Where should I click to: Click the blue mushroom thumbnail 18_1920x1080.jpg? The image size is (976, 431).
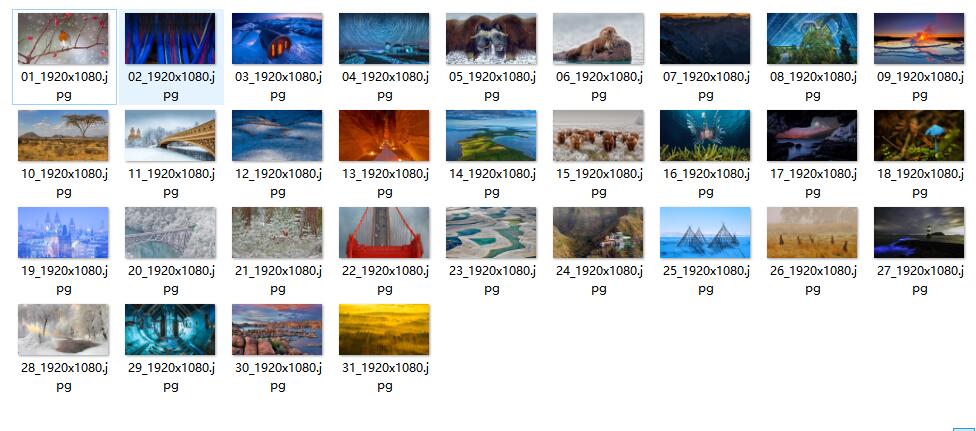(x=919, y=136)
